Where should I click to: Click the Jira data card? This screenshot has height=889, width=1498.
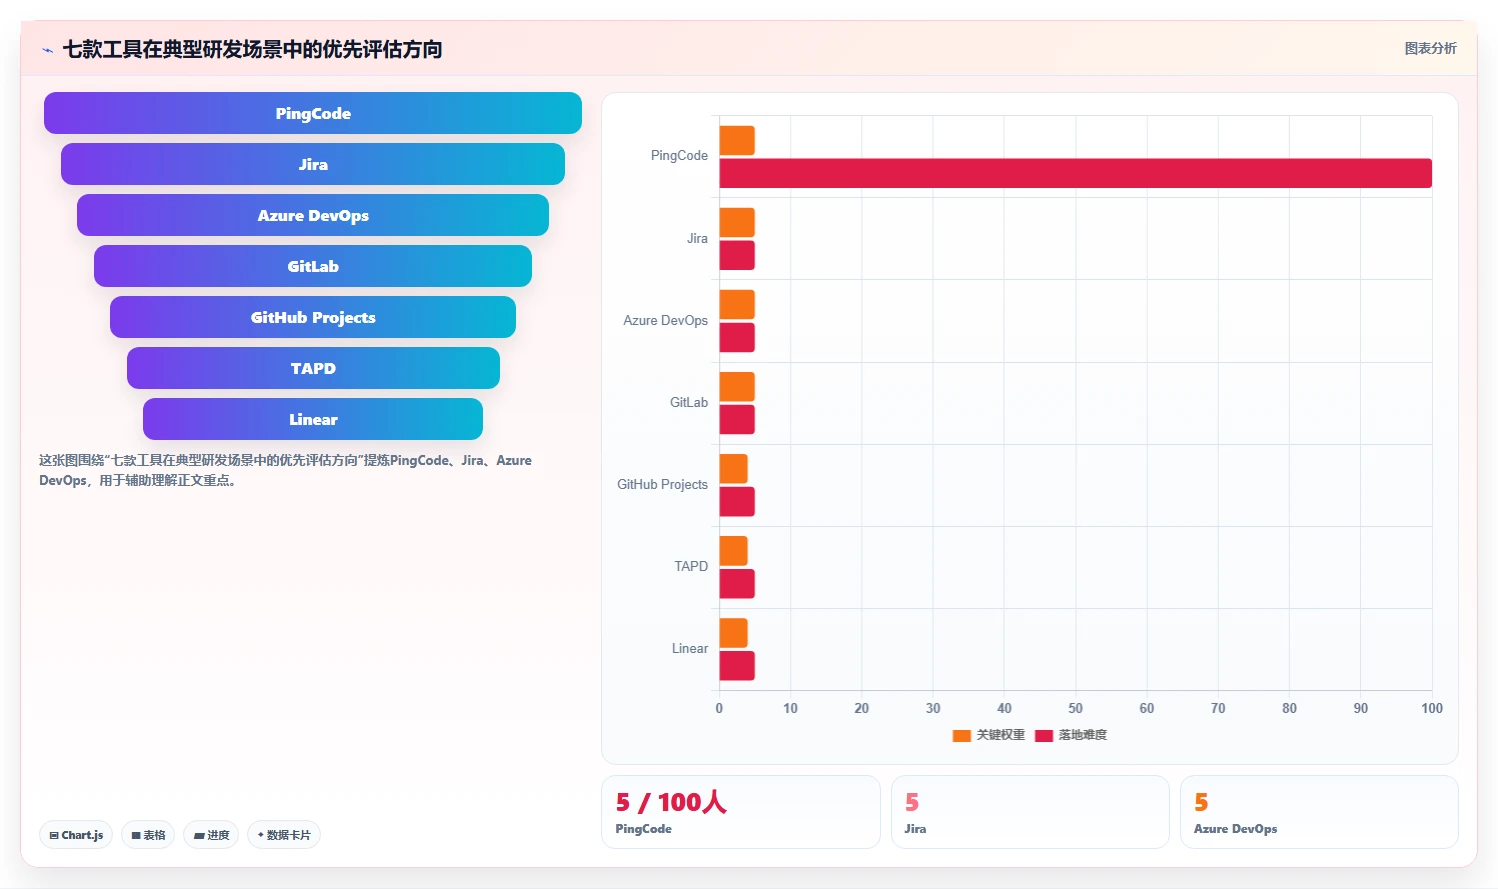(x=1030, y=812)
